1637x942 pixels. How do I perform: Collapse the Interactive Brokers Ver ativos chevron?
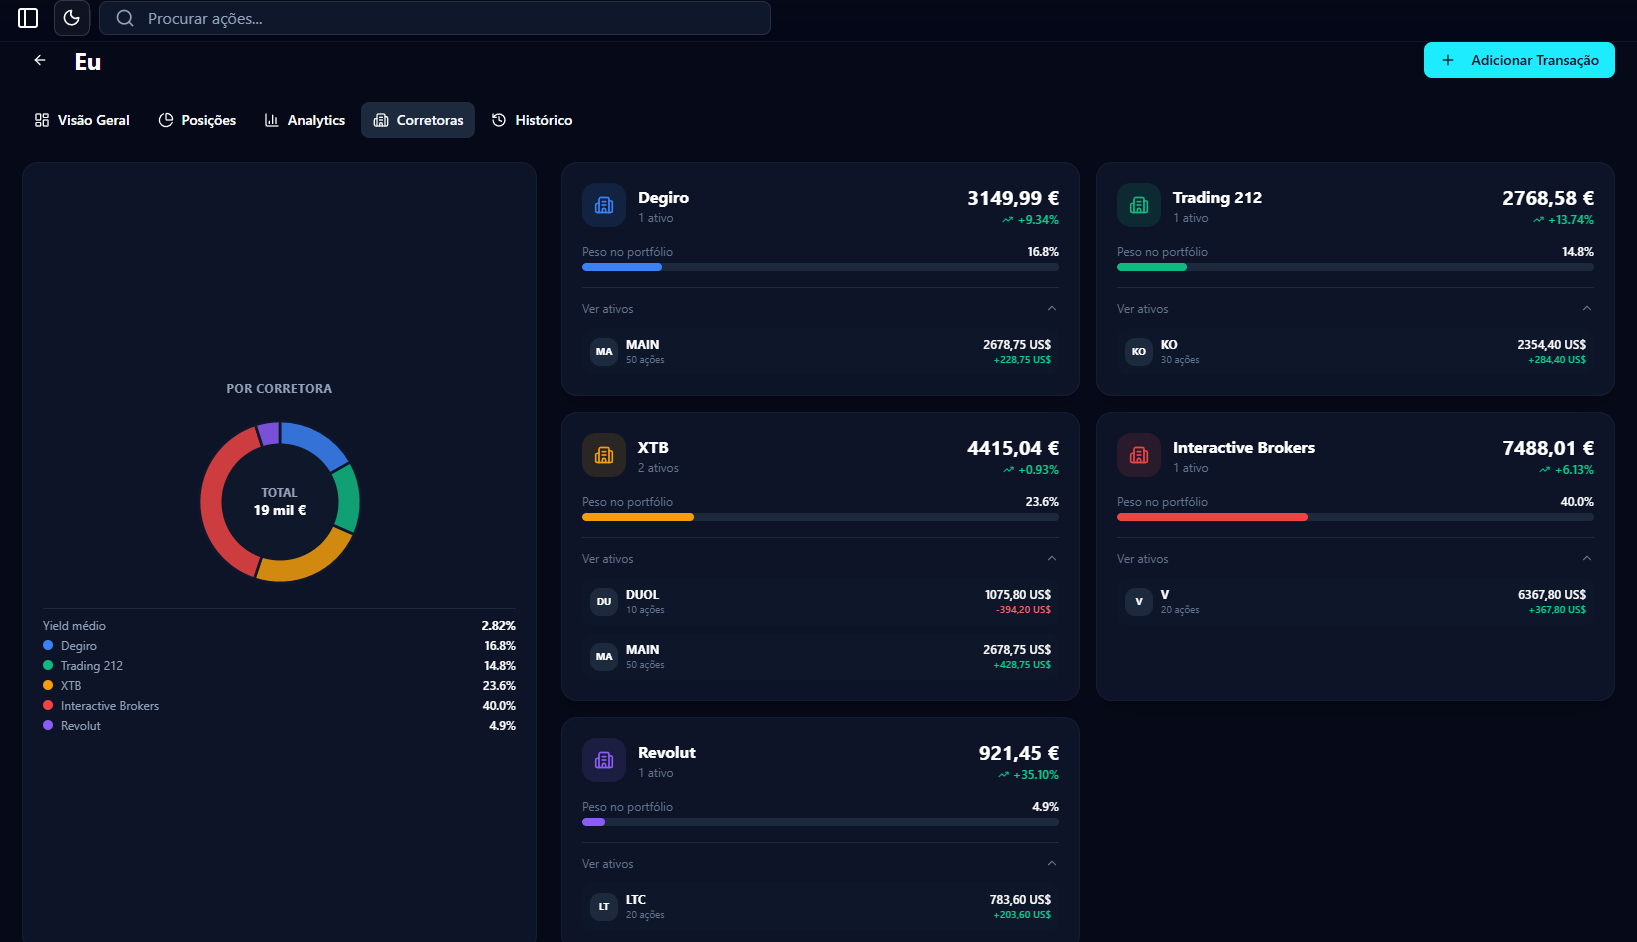coord(1586,558)
